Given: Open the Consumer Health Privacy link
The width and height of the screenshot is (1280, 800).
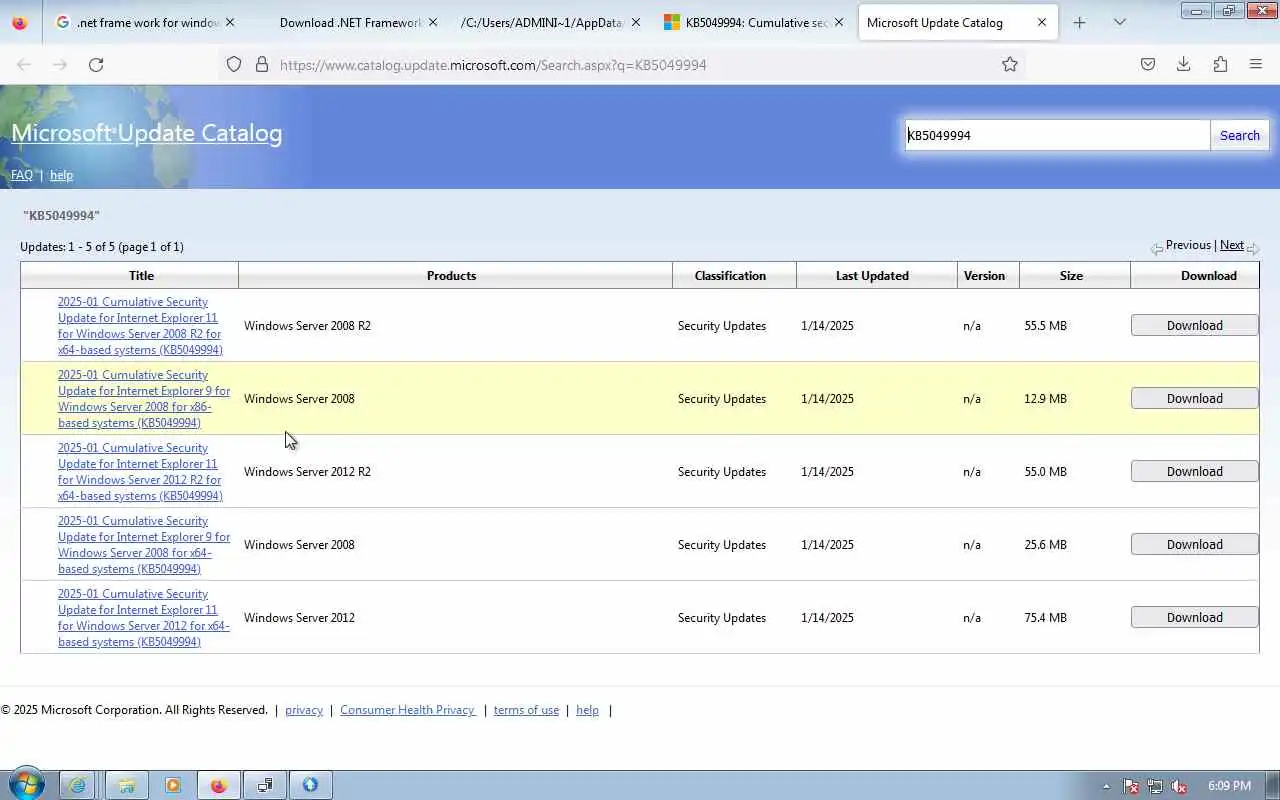Looking at the screenshot, I should coord(408,710).
